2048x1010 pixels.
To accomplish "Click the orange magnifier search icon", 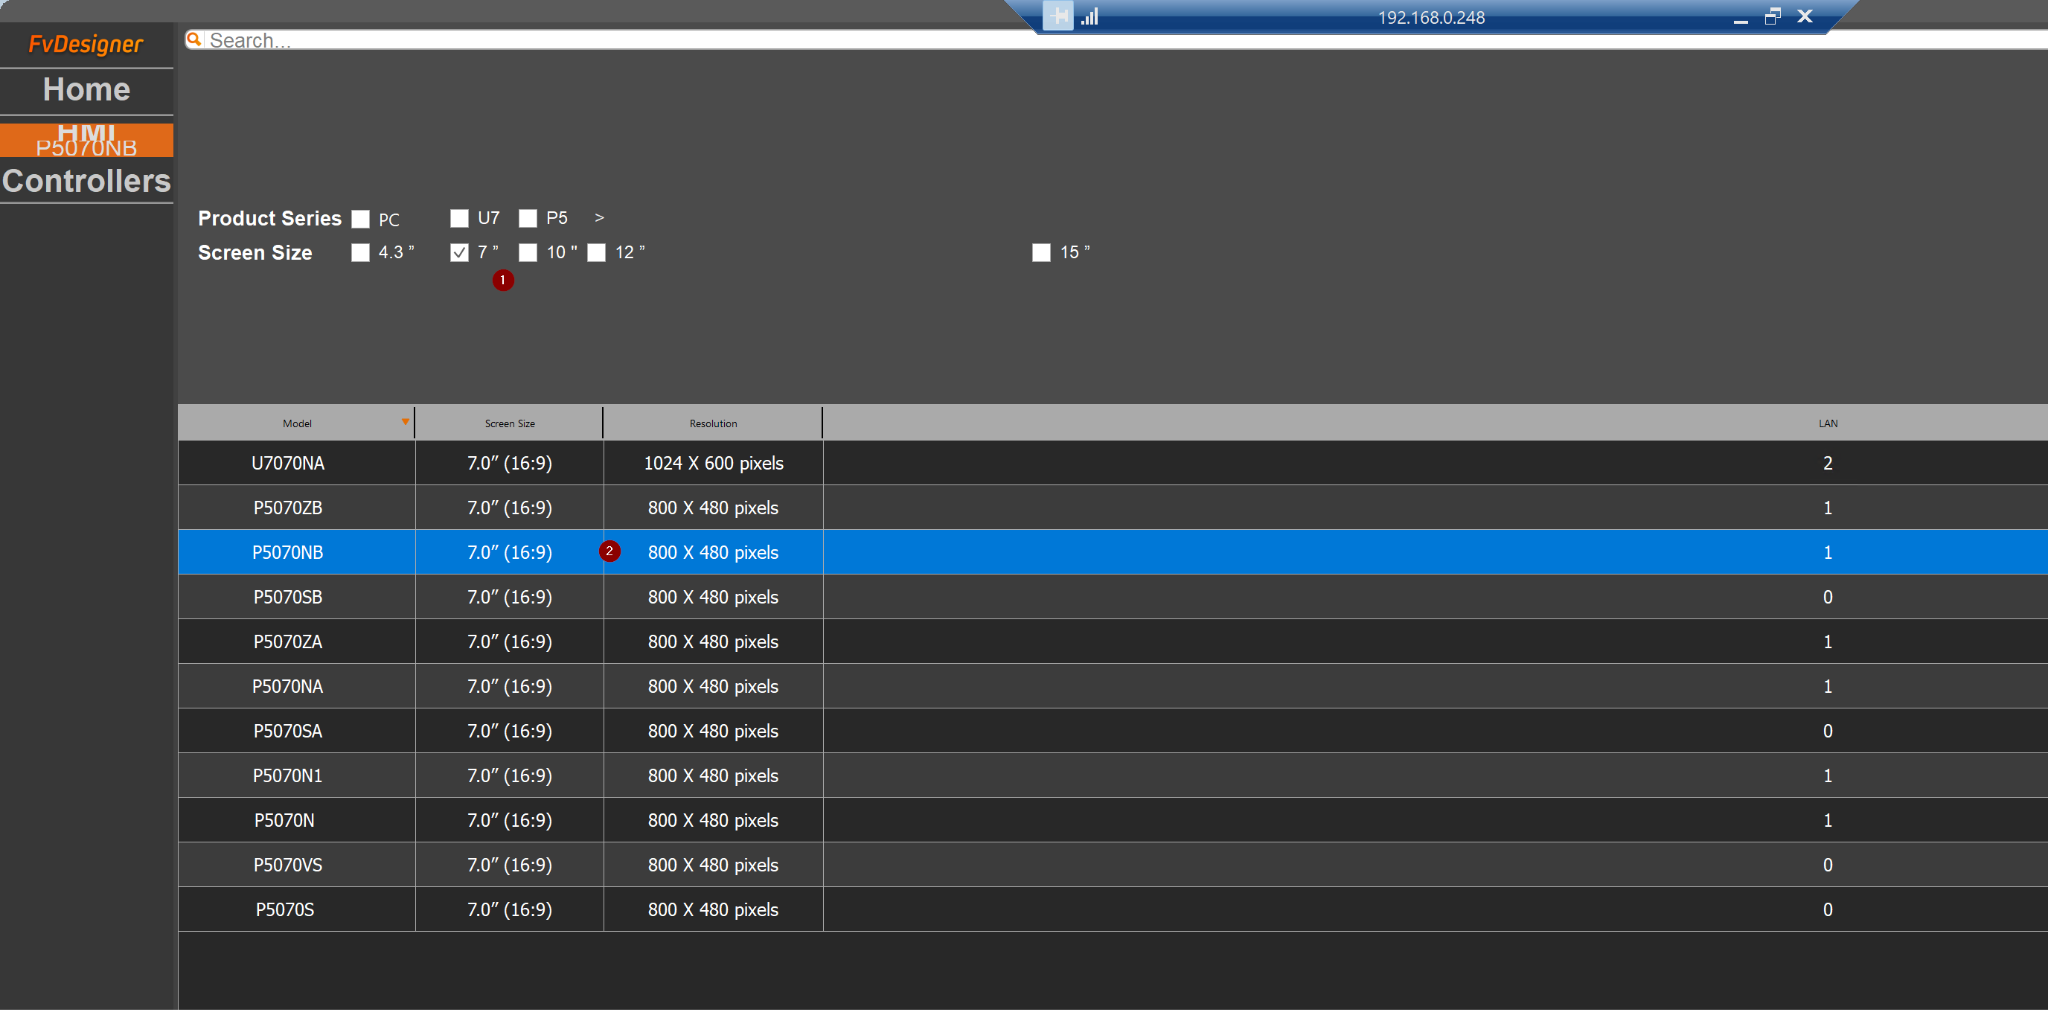I will (x=194, y=39).
